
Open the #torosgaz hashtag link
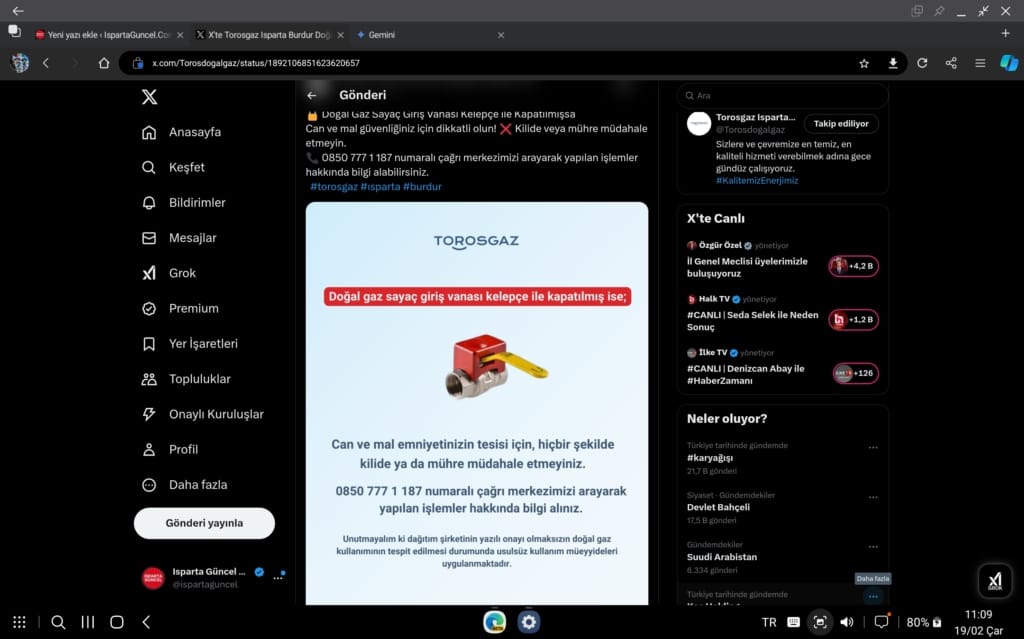334,186
